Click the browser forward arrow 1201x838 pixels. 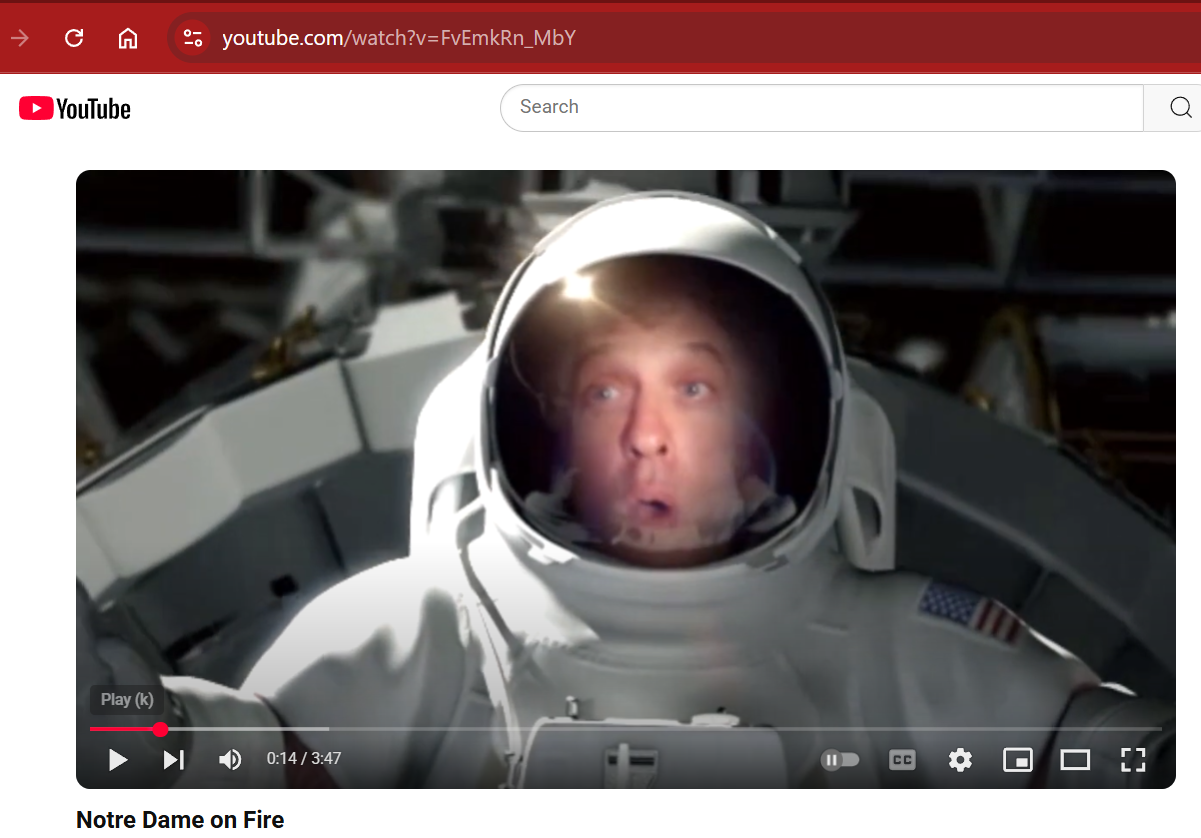[19, 38]
